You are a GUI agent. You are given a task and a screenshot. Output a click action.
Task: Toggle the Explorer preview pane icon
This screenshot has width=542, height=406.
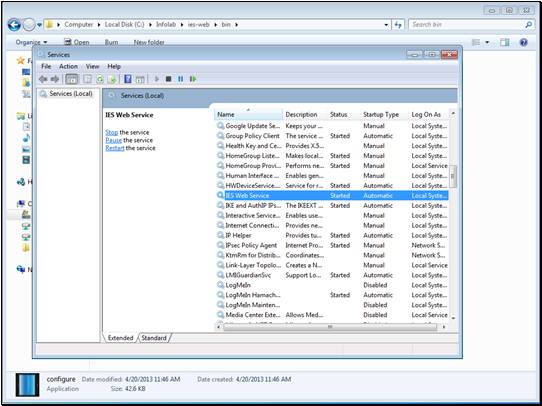(x=505, y=42)
